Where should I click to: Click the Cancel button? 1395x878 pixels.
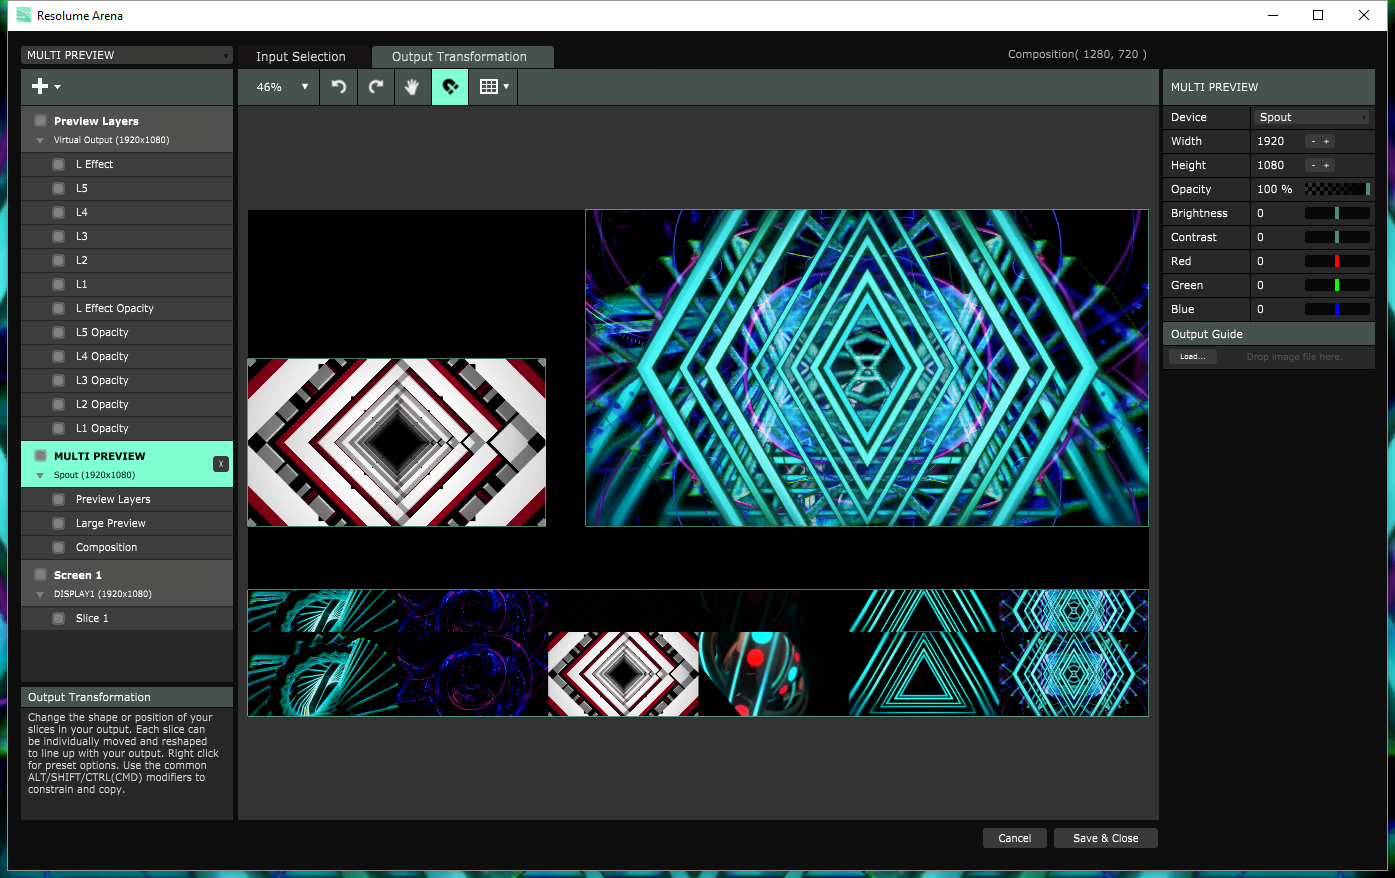[x=1014, y=838]
